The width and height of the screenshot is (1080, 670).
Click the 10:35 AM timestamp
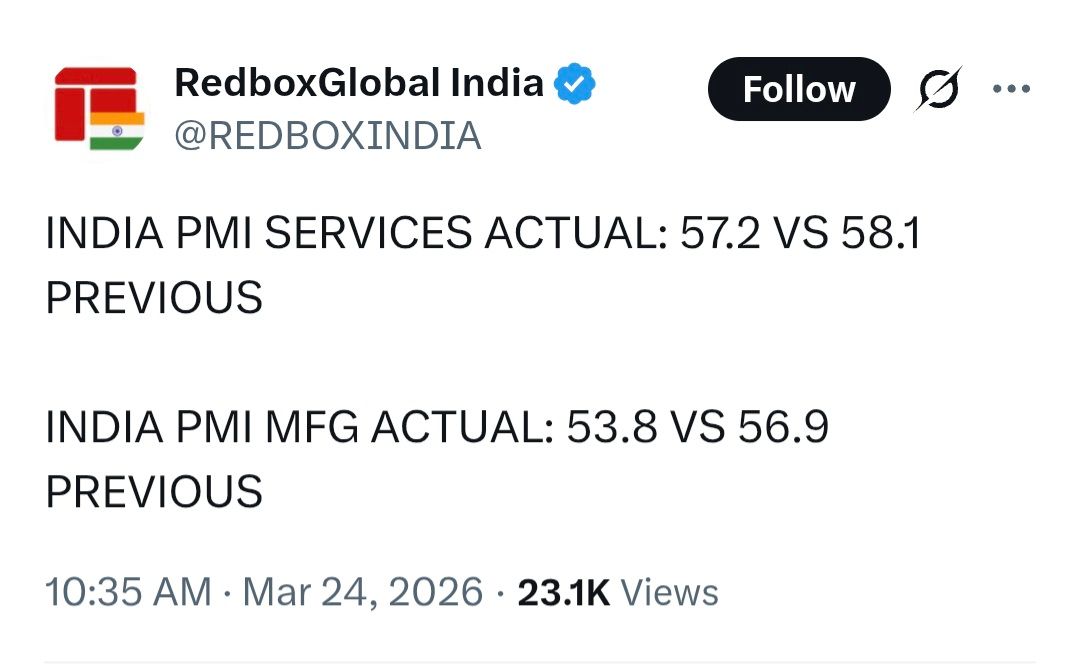(x=129, y=592)
